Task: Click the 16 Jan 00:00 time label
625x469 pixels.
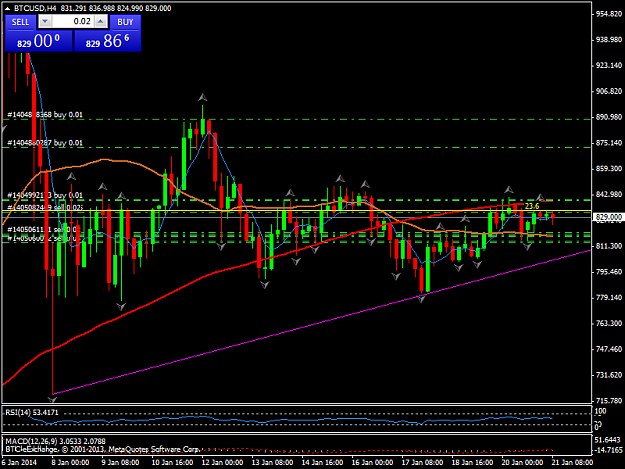Action: point(372,463)
